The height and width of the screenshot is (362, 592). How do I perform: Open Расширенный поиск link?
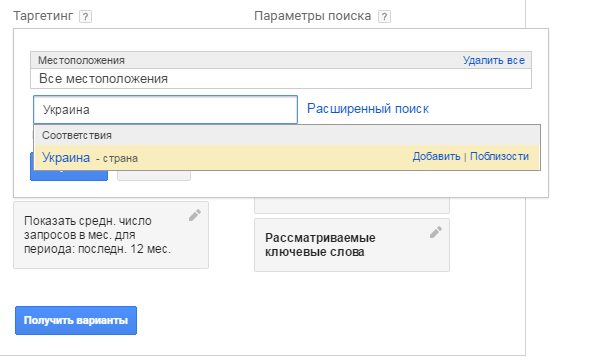pos(368,109)
